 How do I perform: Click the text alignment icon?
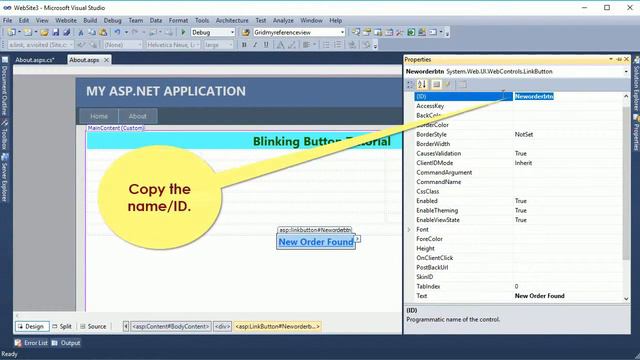pyautogui.click(x=306, y=45)
